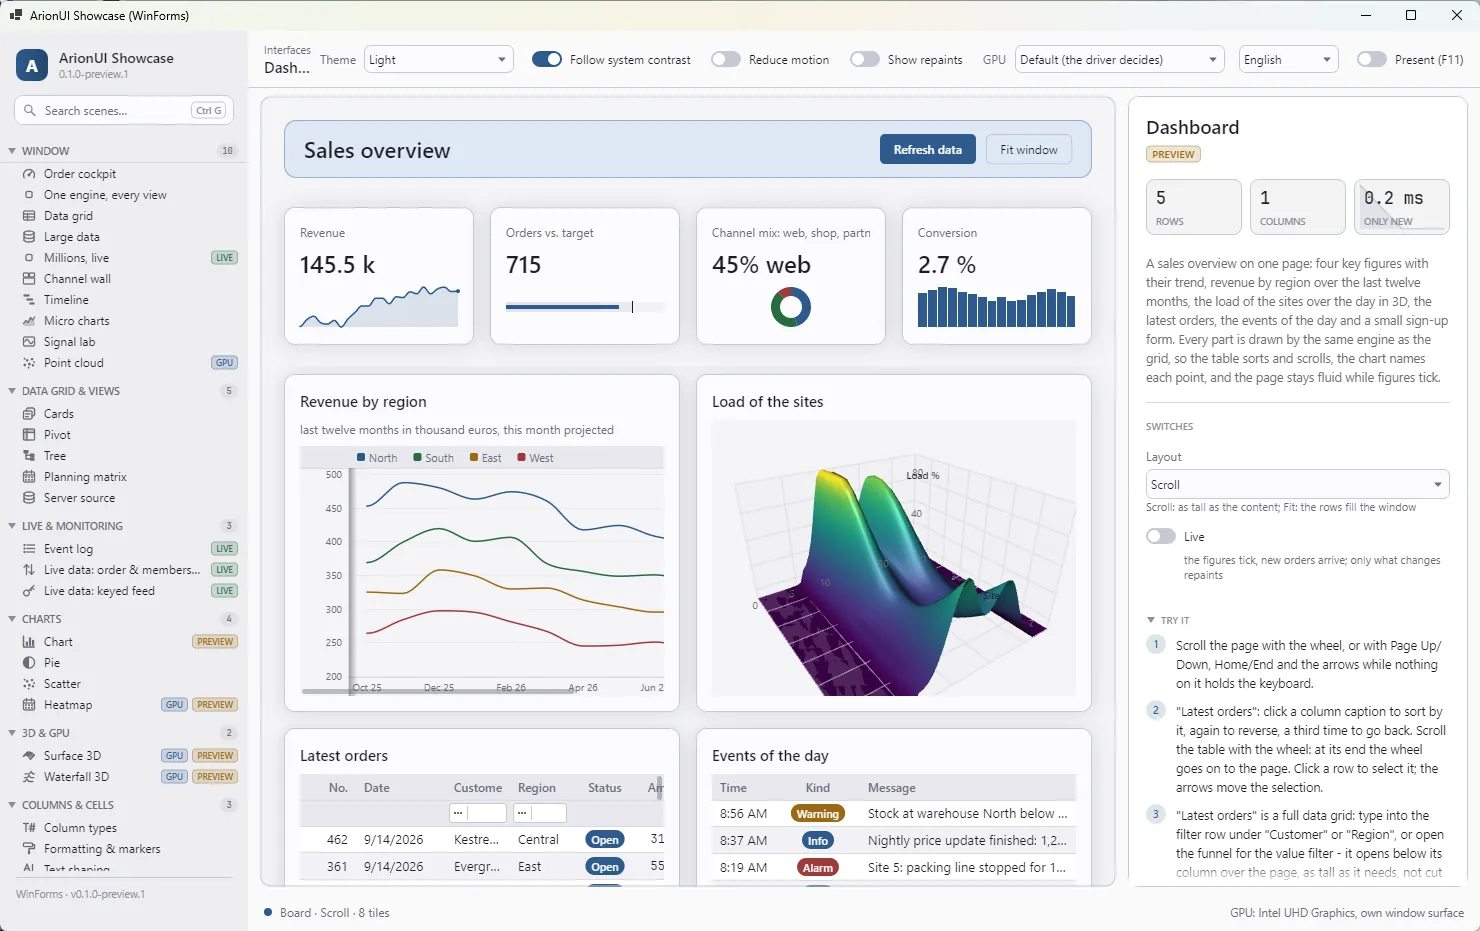
Task: Open the Large data database icon
Action: pos(29,237)
